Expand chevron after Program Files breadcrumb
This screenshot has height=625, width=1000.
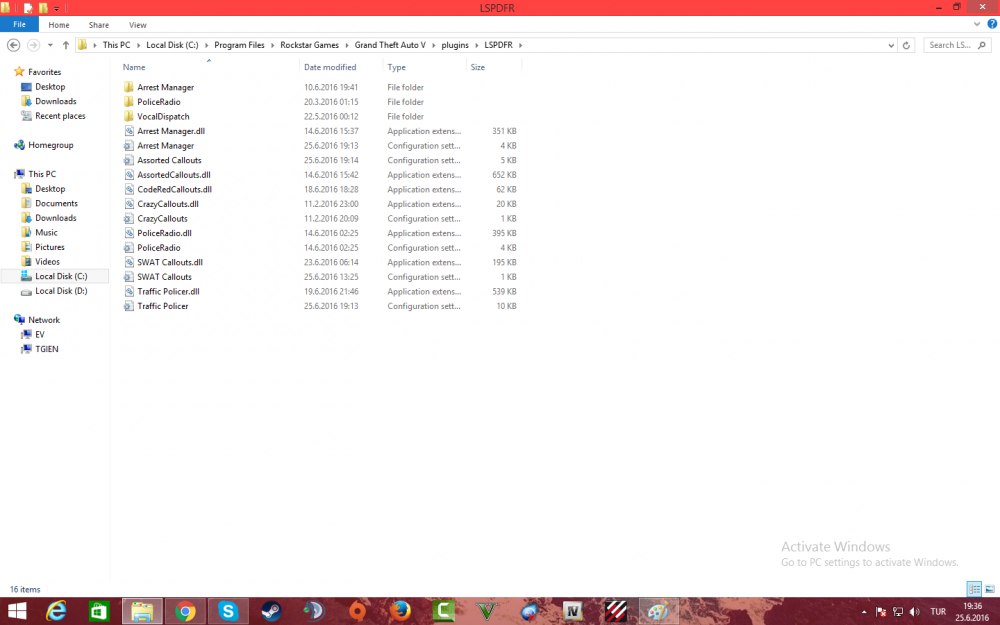pos(272,45)
